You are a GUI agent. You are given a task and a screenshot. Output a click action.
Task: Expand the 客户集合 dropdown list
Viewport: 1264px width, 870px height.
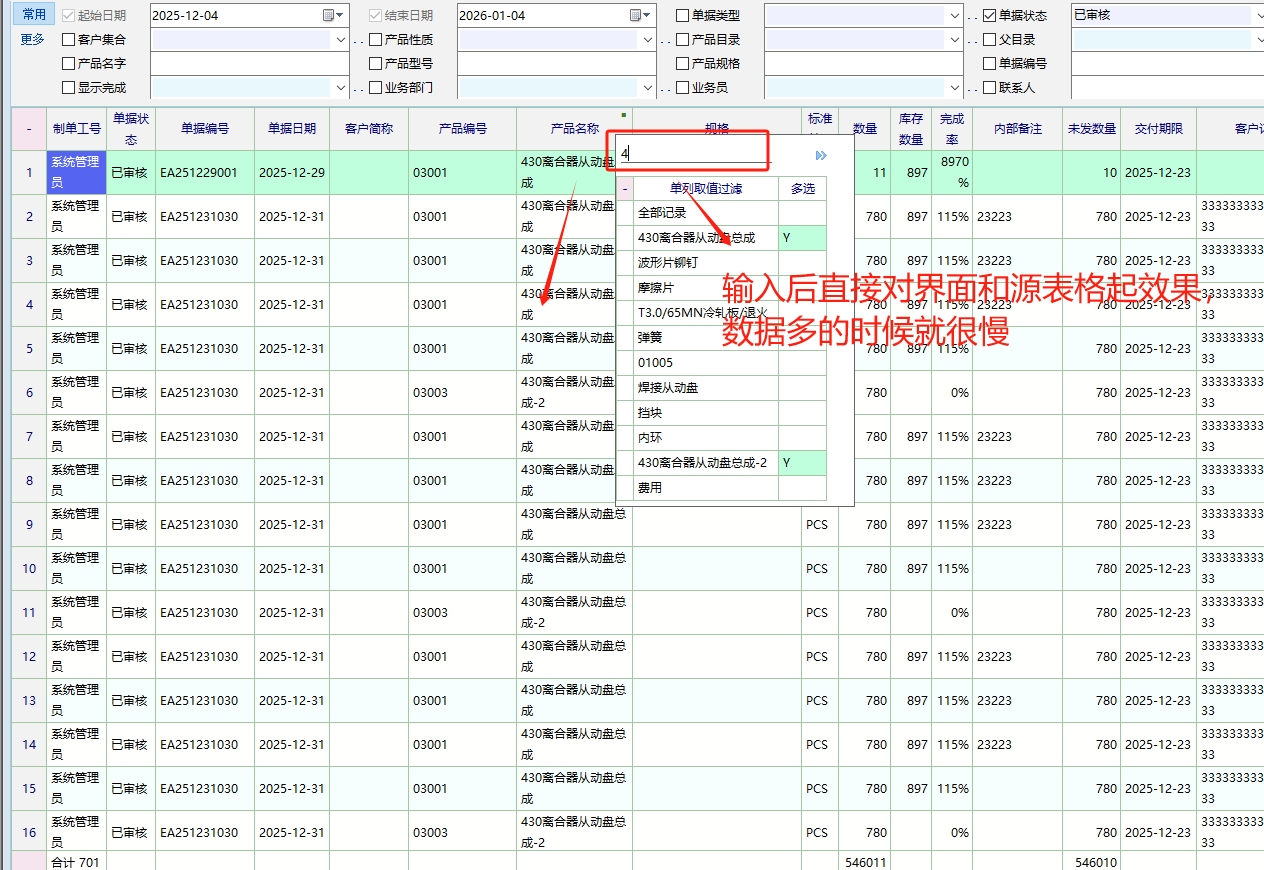tap(340, 40)
